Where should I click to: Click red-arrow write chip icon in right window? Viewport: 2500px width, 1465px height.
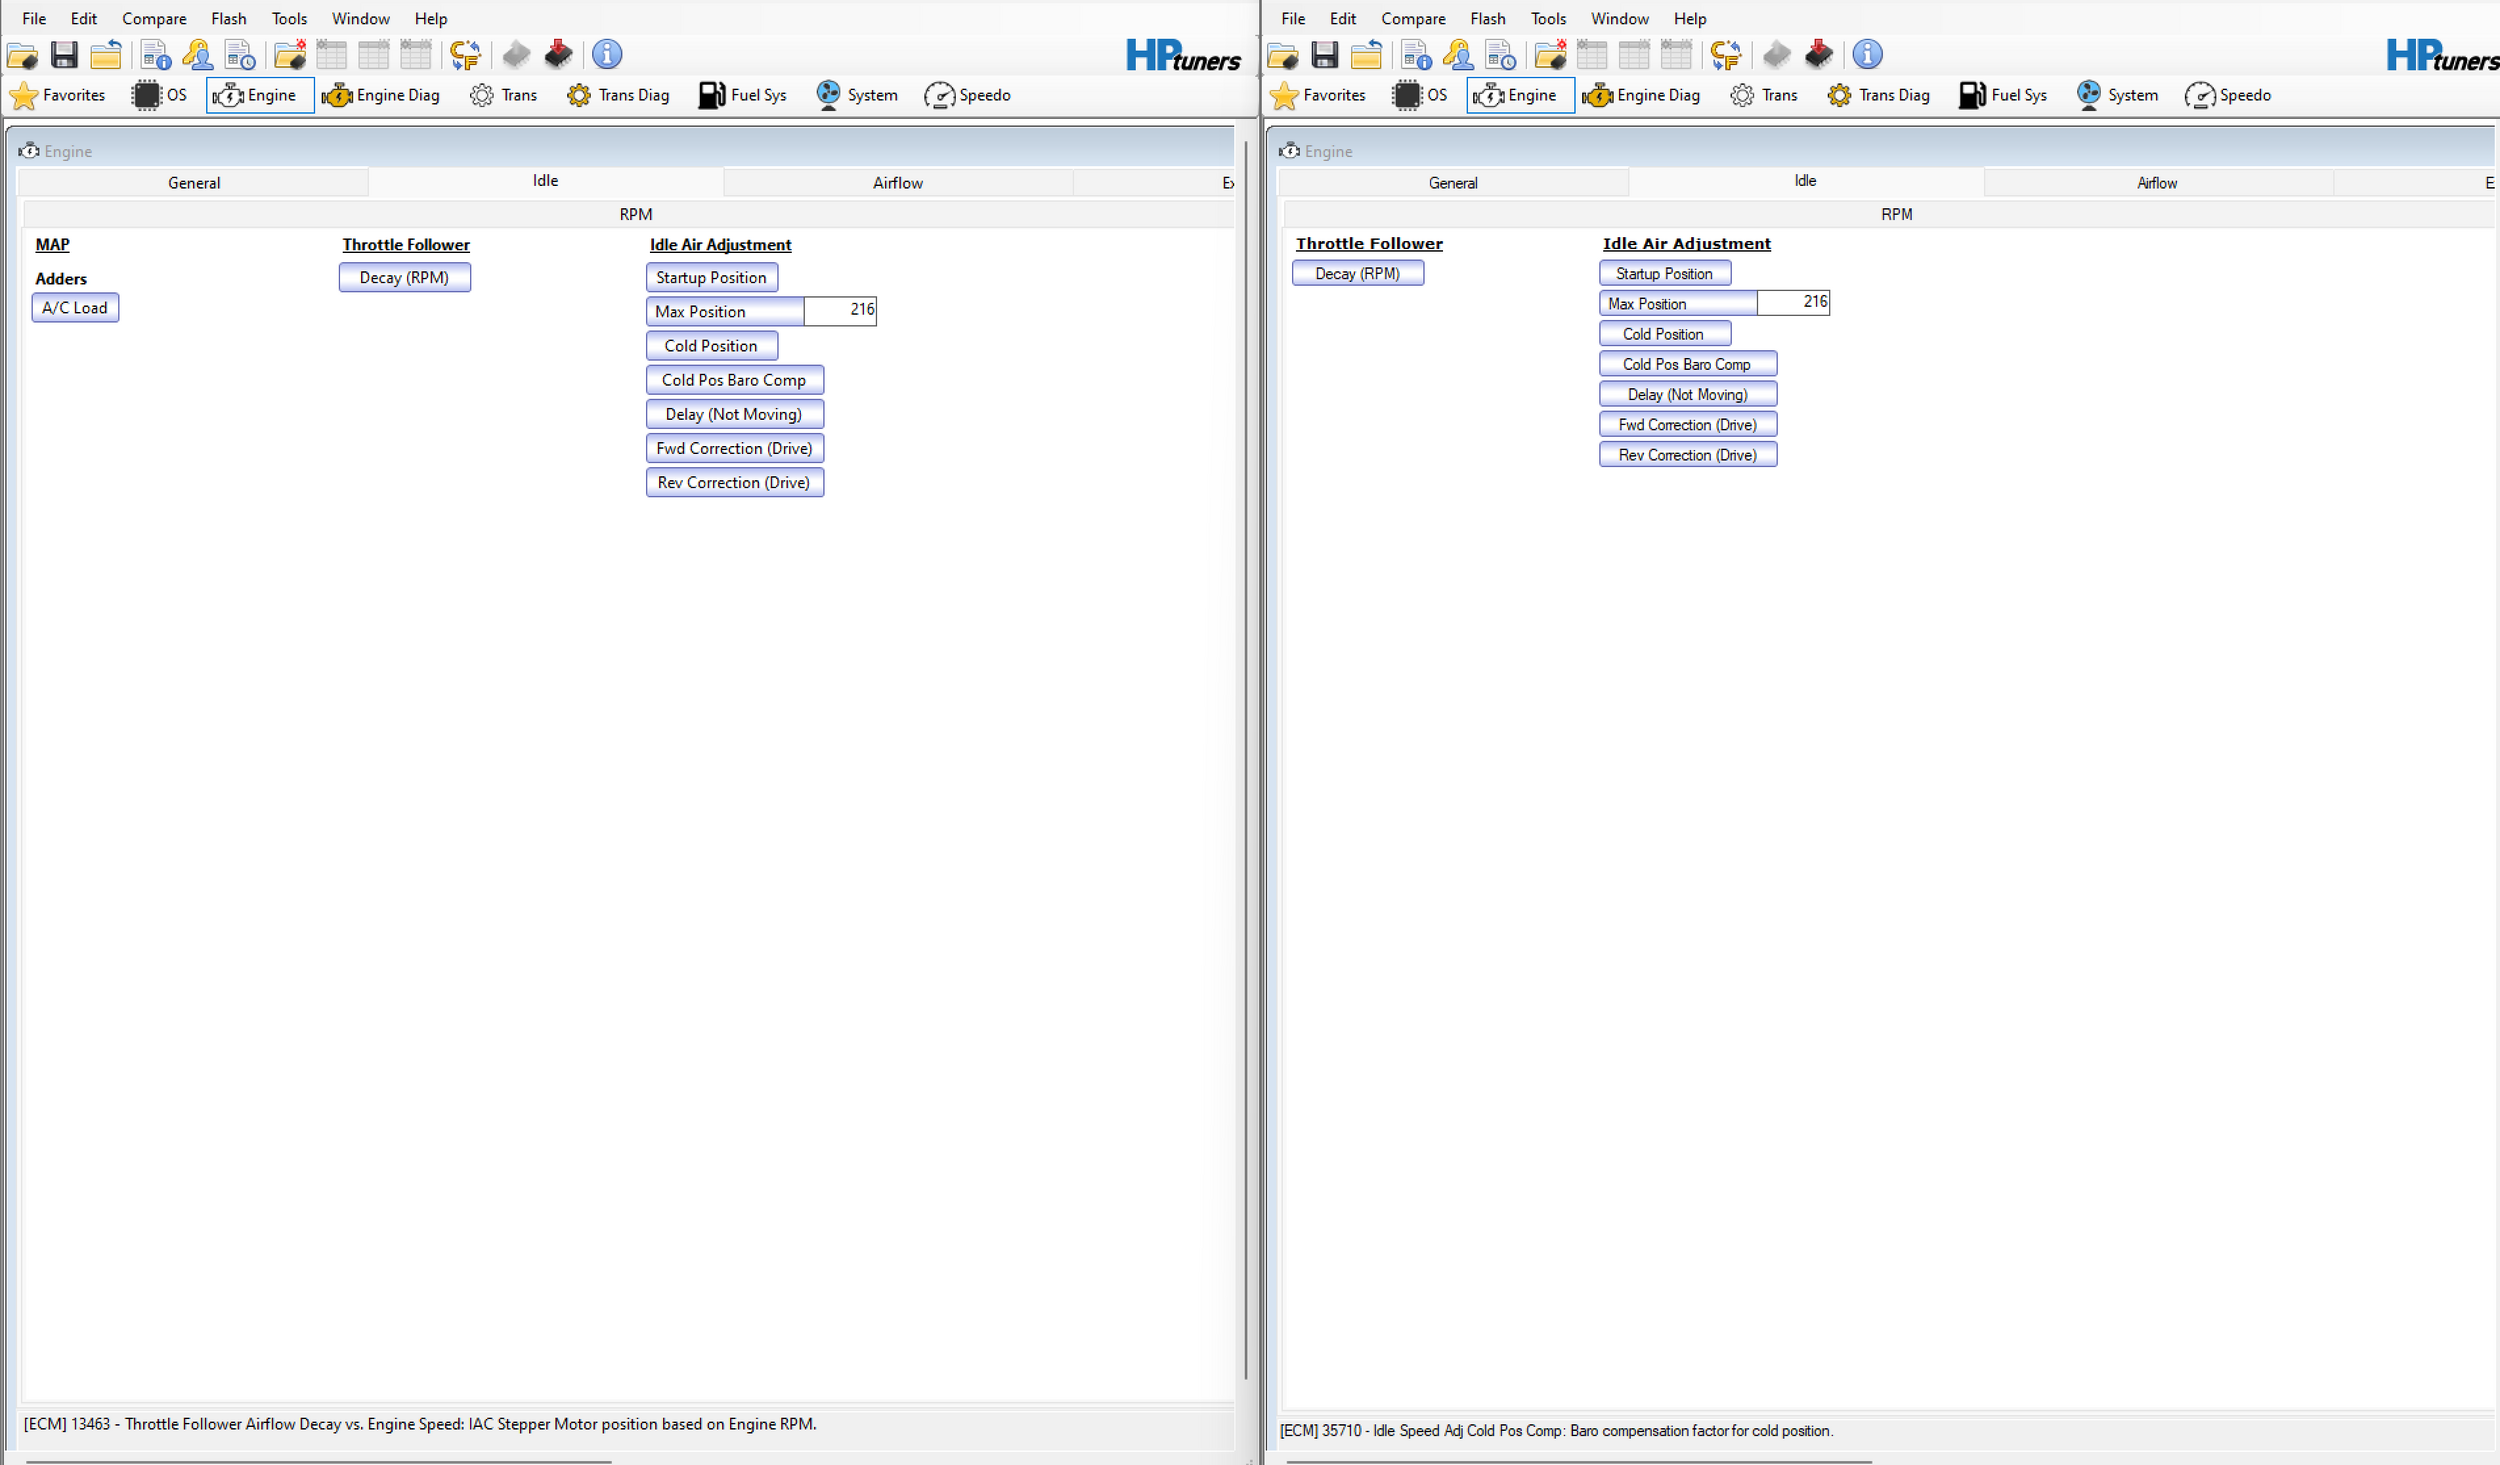coord(1818,55)
